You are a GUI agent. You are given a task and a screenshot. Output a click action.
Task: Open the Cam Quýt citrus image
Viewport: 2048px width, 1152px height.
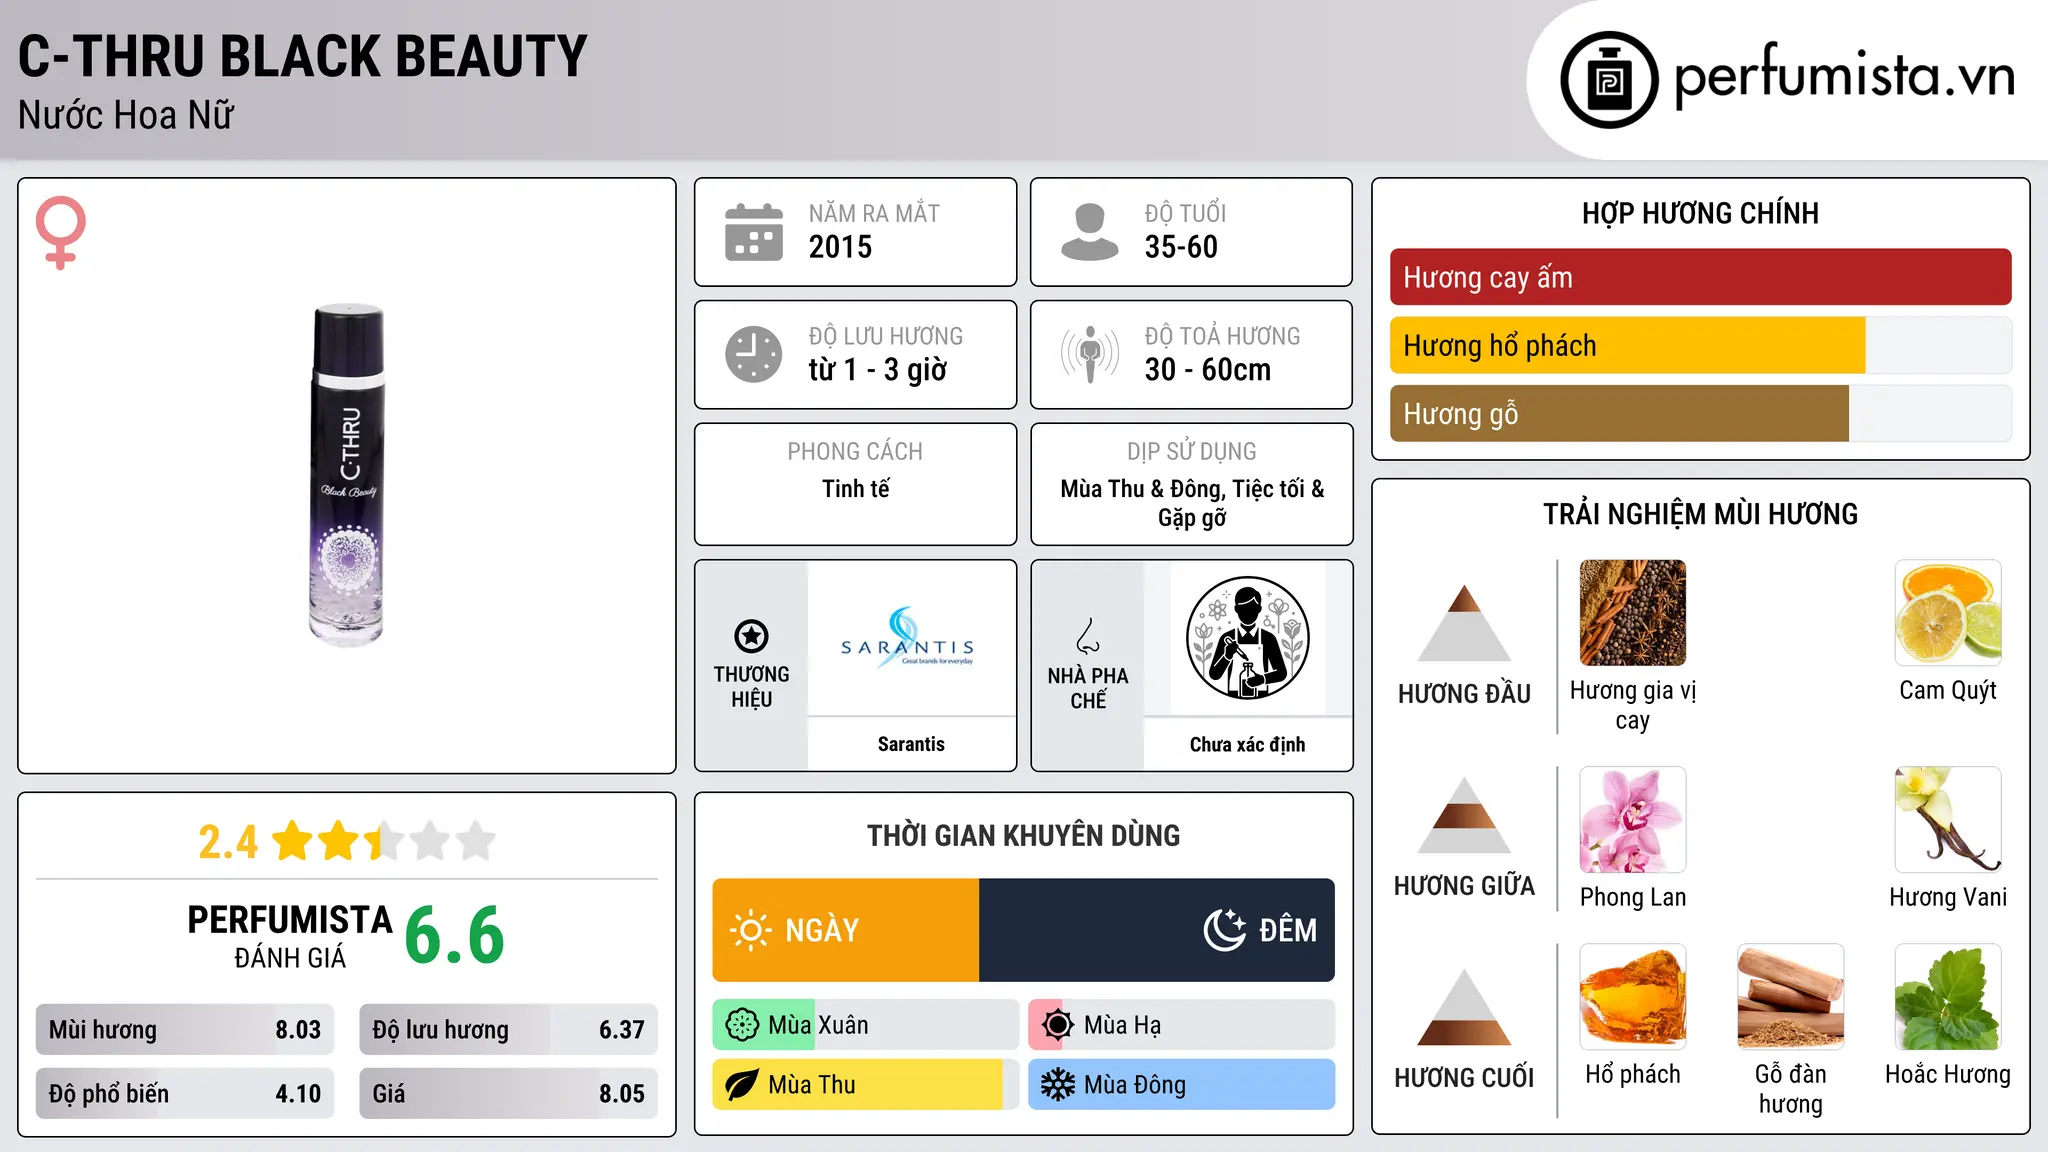click(x=1948, y=613)
